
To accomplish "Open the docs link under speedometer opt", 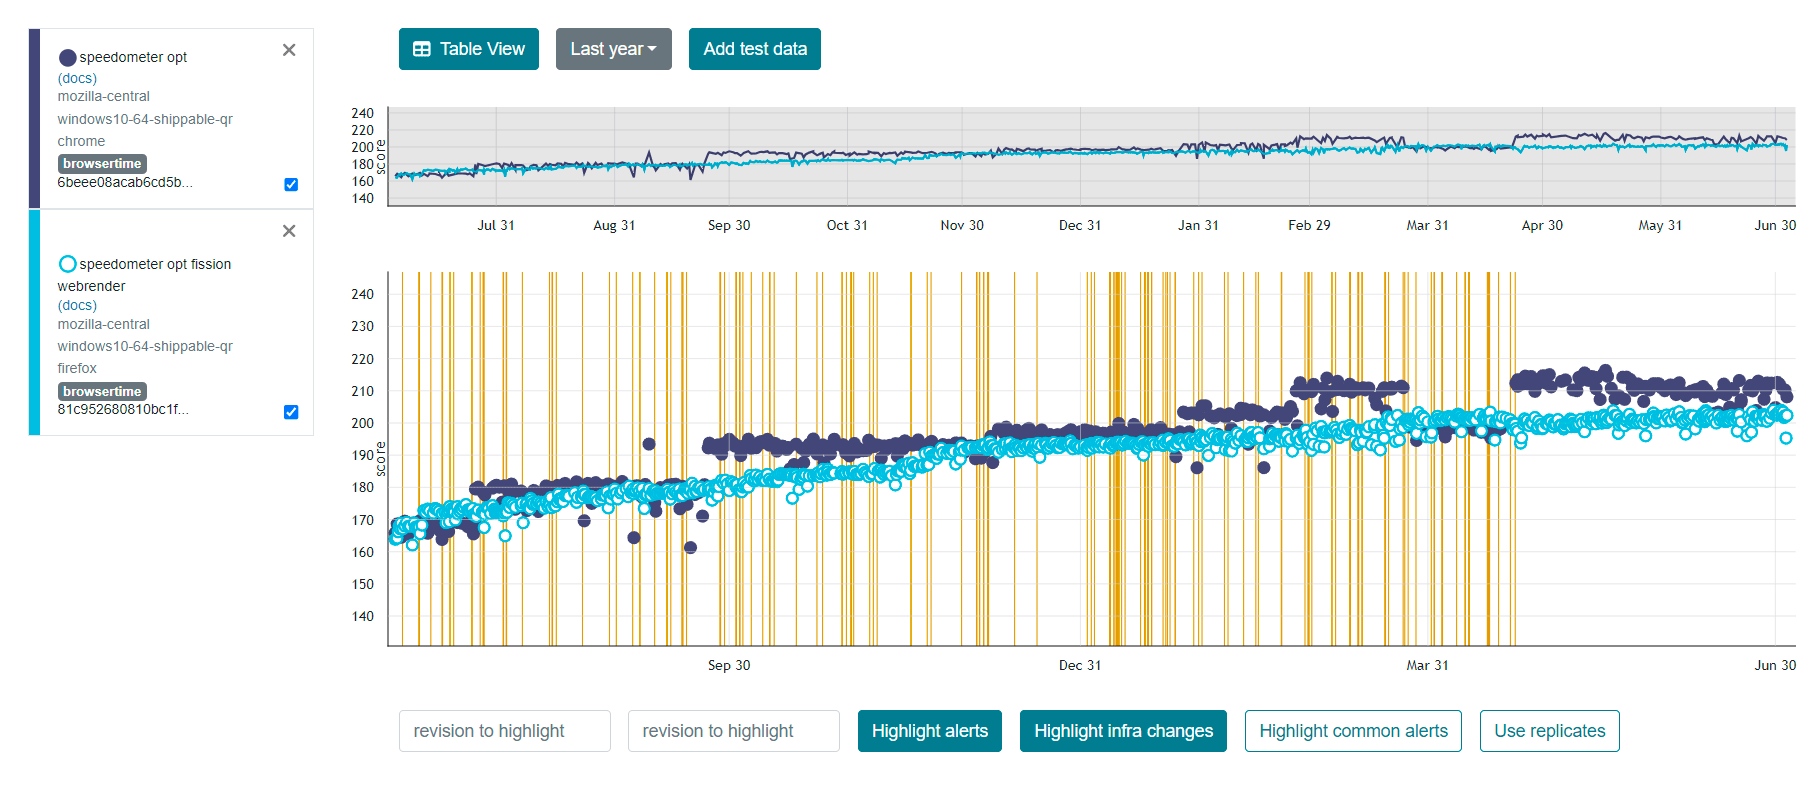I will [x=77, y=78].
